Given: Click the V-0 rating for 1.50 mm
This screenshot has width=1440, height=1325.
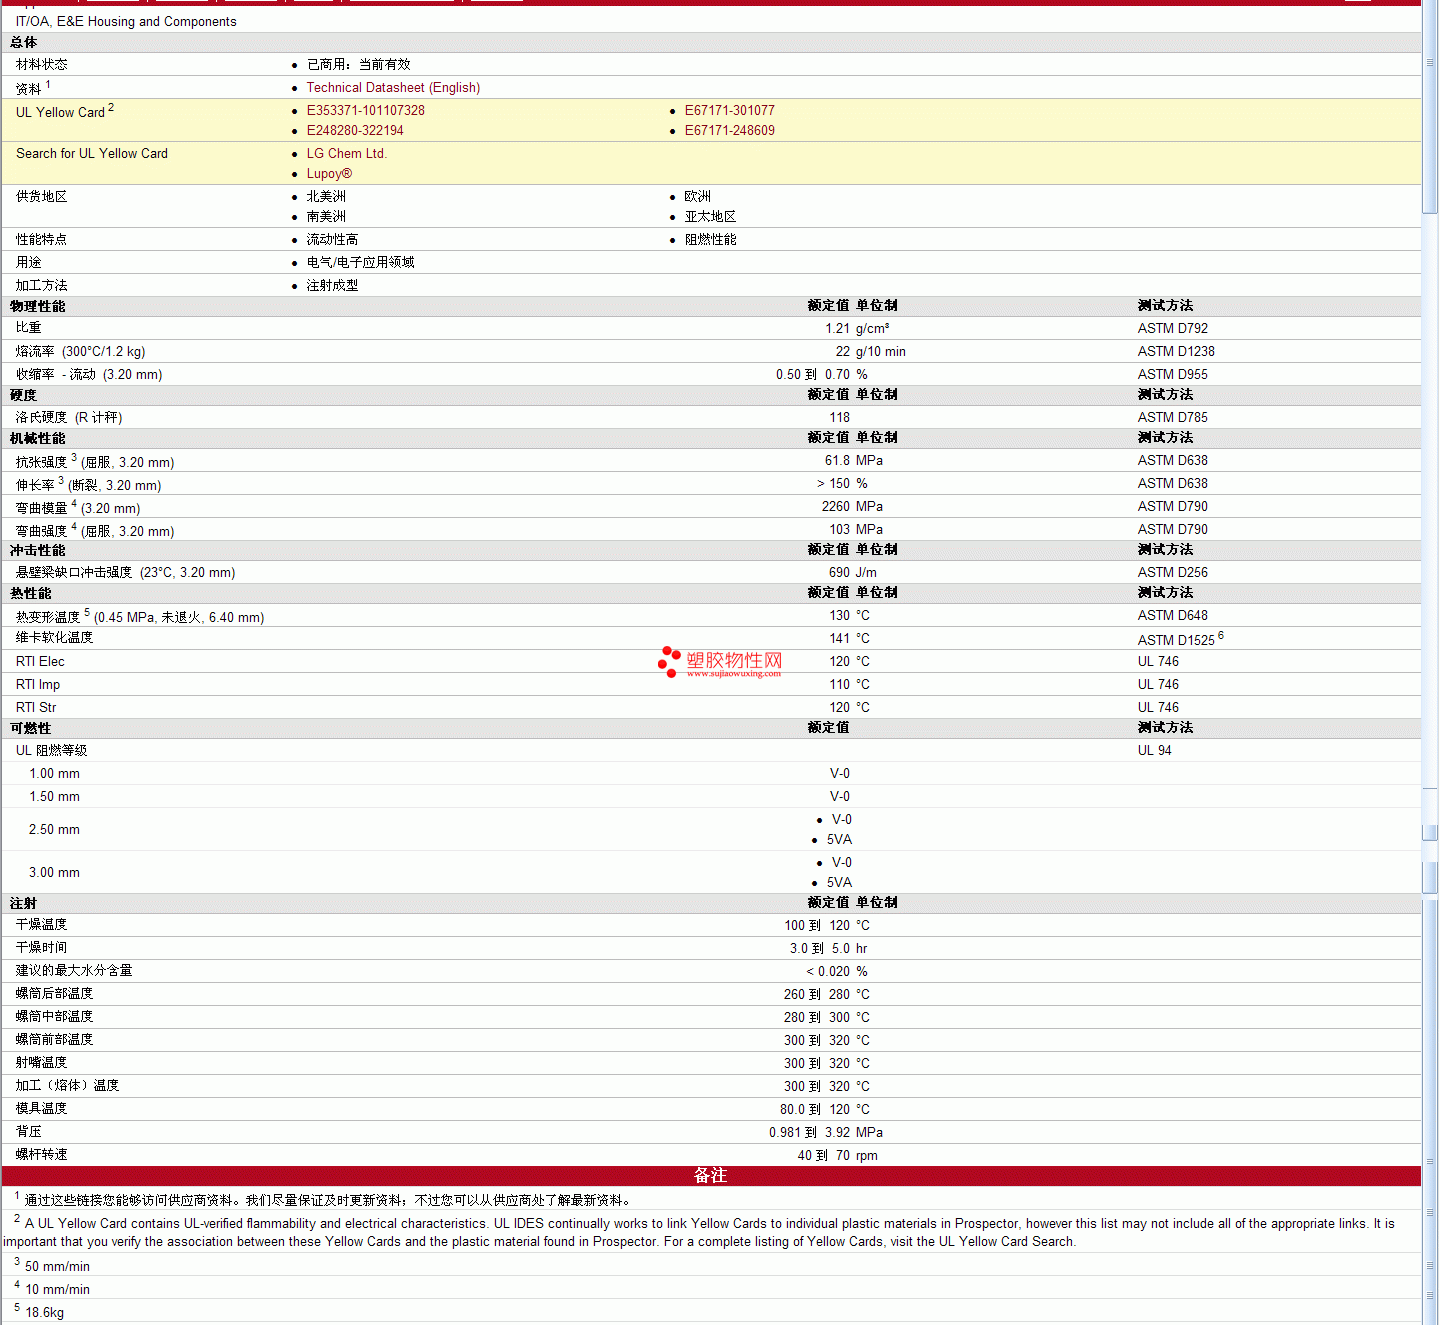Looking at the screenshot, I should (840, 797).
